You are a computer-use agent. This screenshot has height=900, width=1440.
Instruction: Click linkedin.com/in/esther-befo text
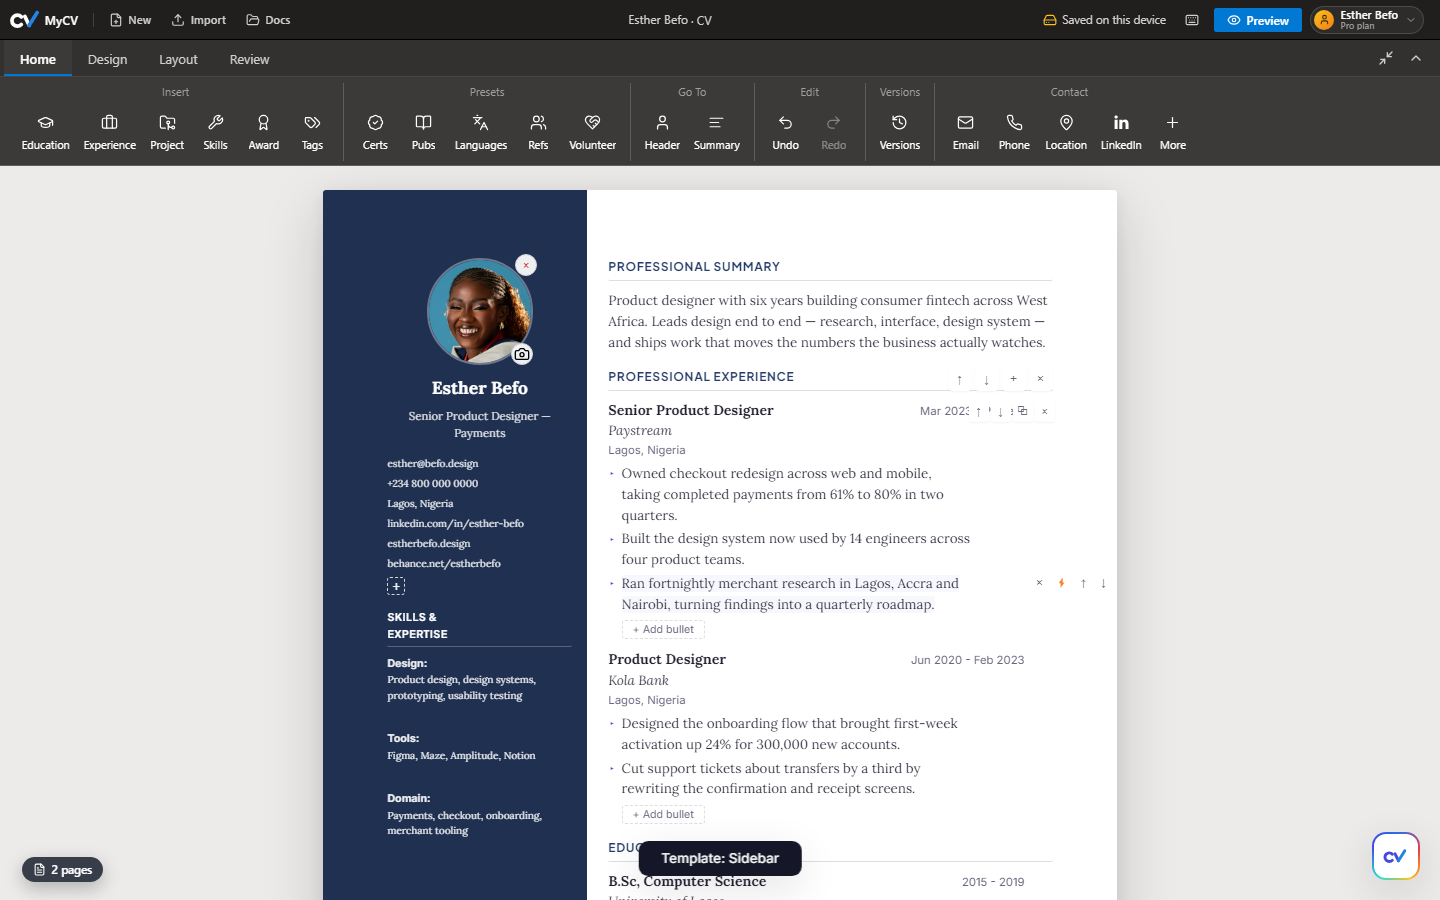[x=455, y=523]
